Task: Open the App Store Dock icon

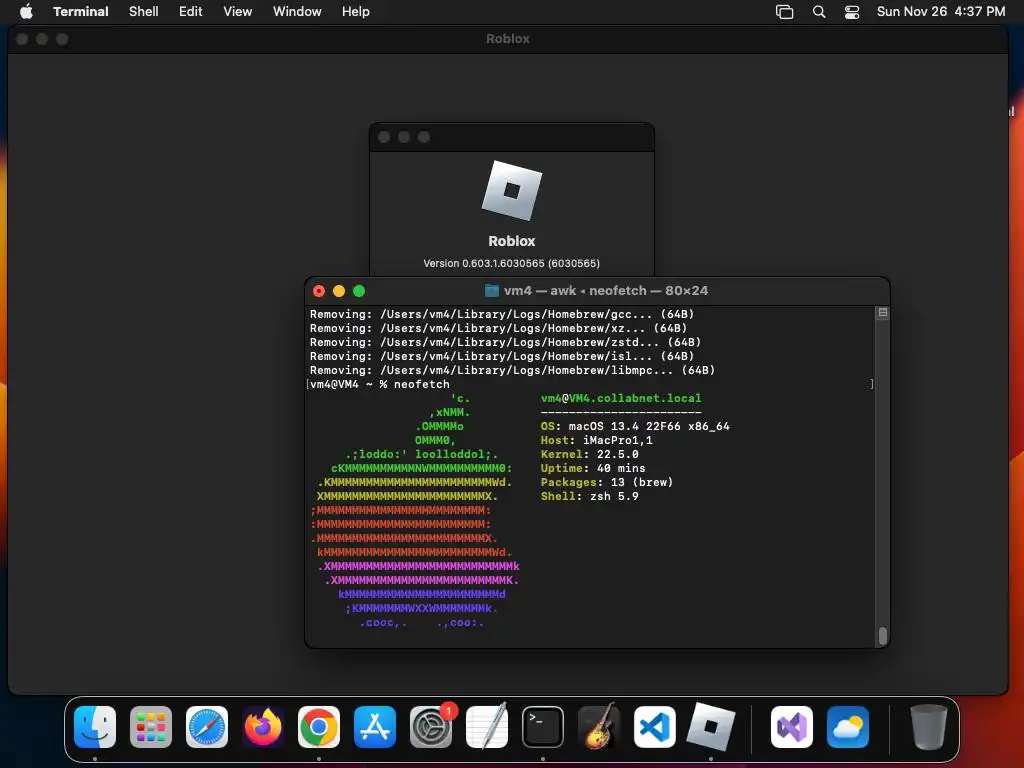Action: click(x=375, y=727)
